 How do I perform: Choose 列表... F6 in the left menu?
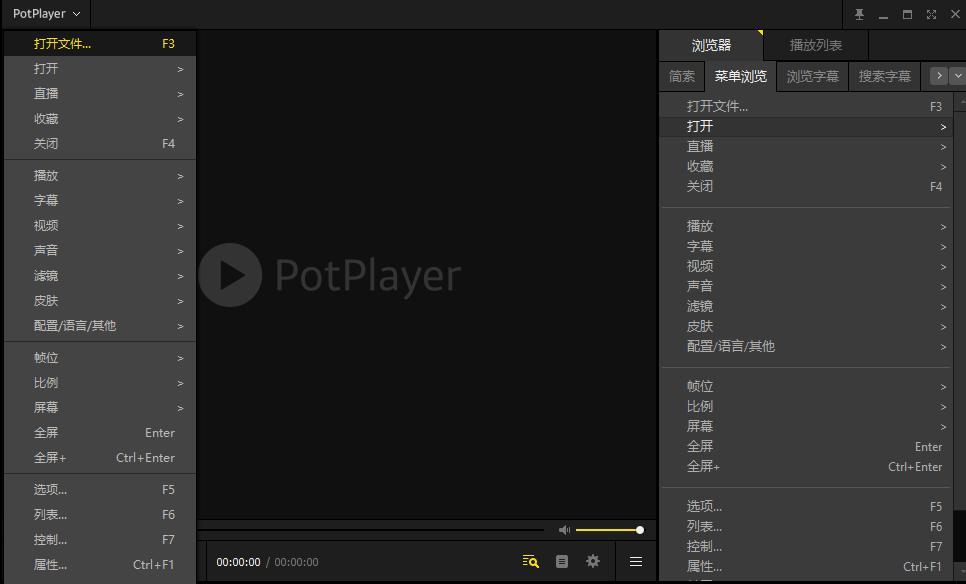100,514
